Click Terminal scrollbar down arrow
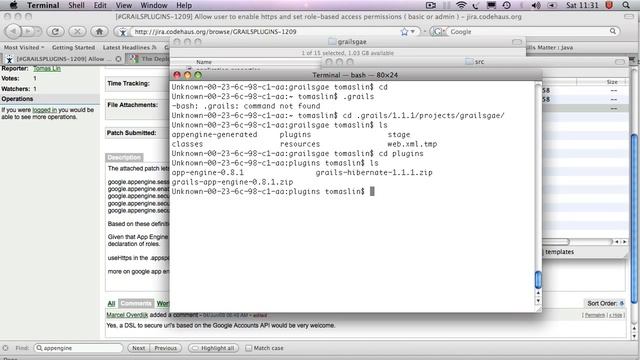The width and height of the screenshot is (640, 360). tap(538, 300)
